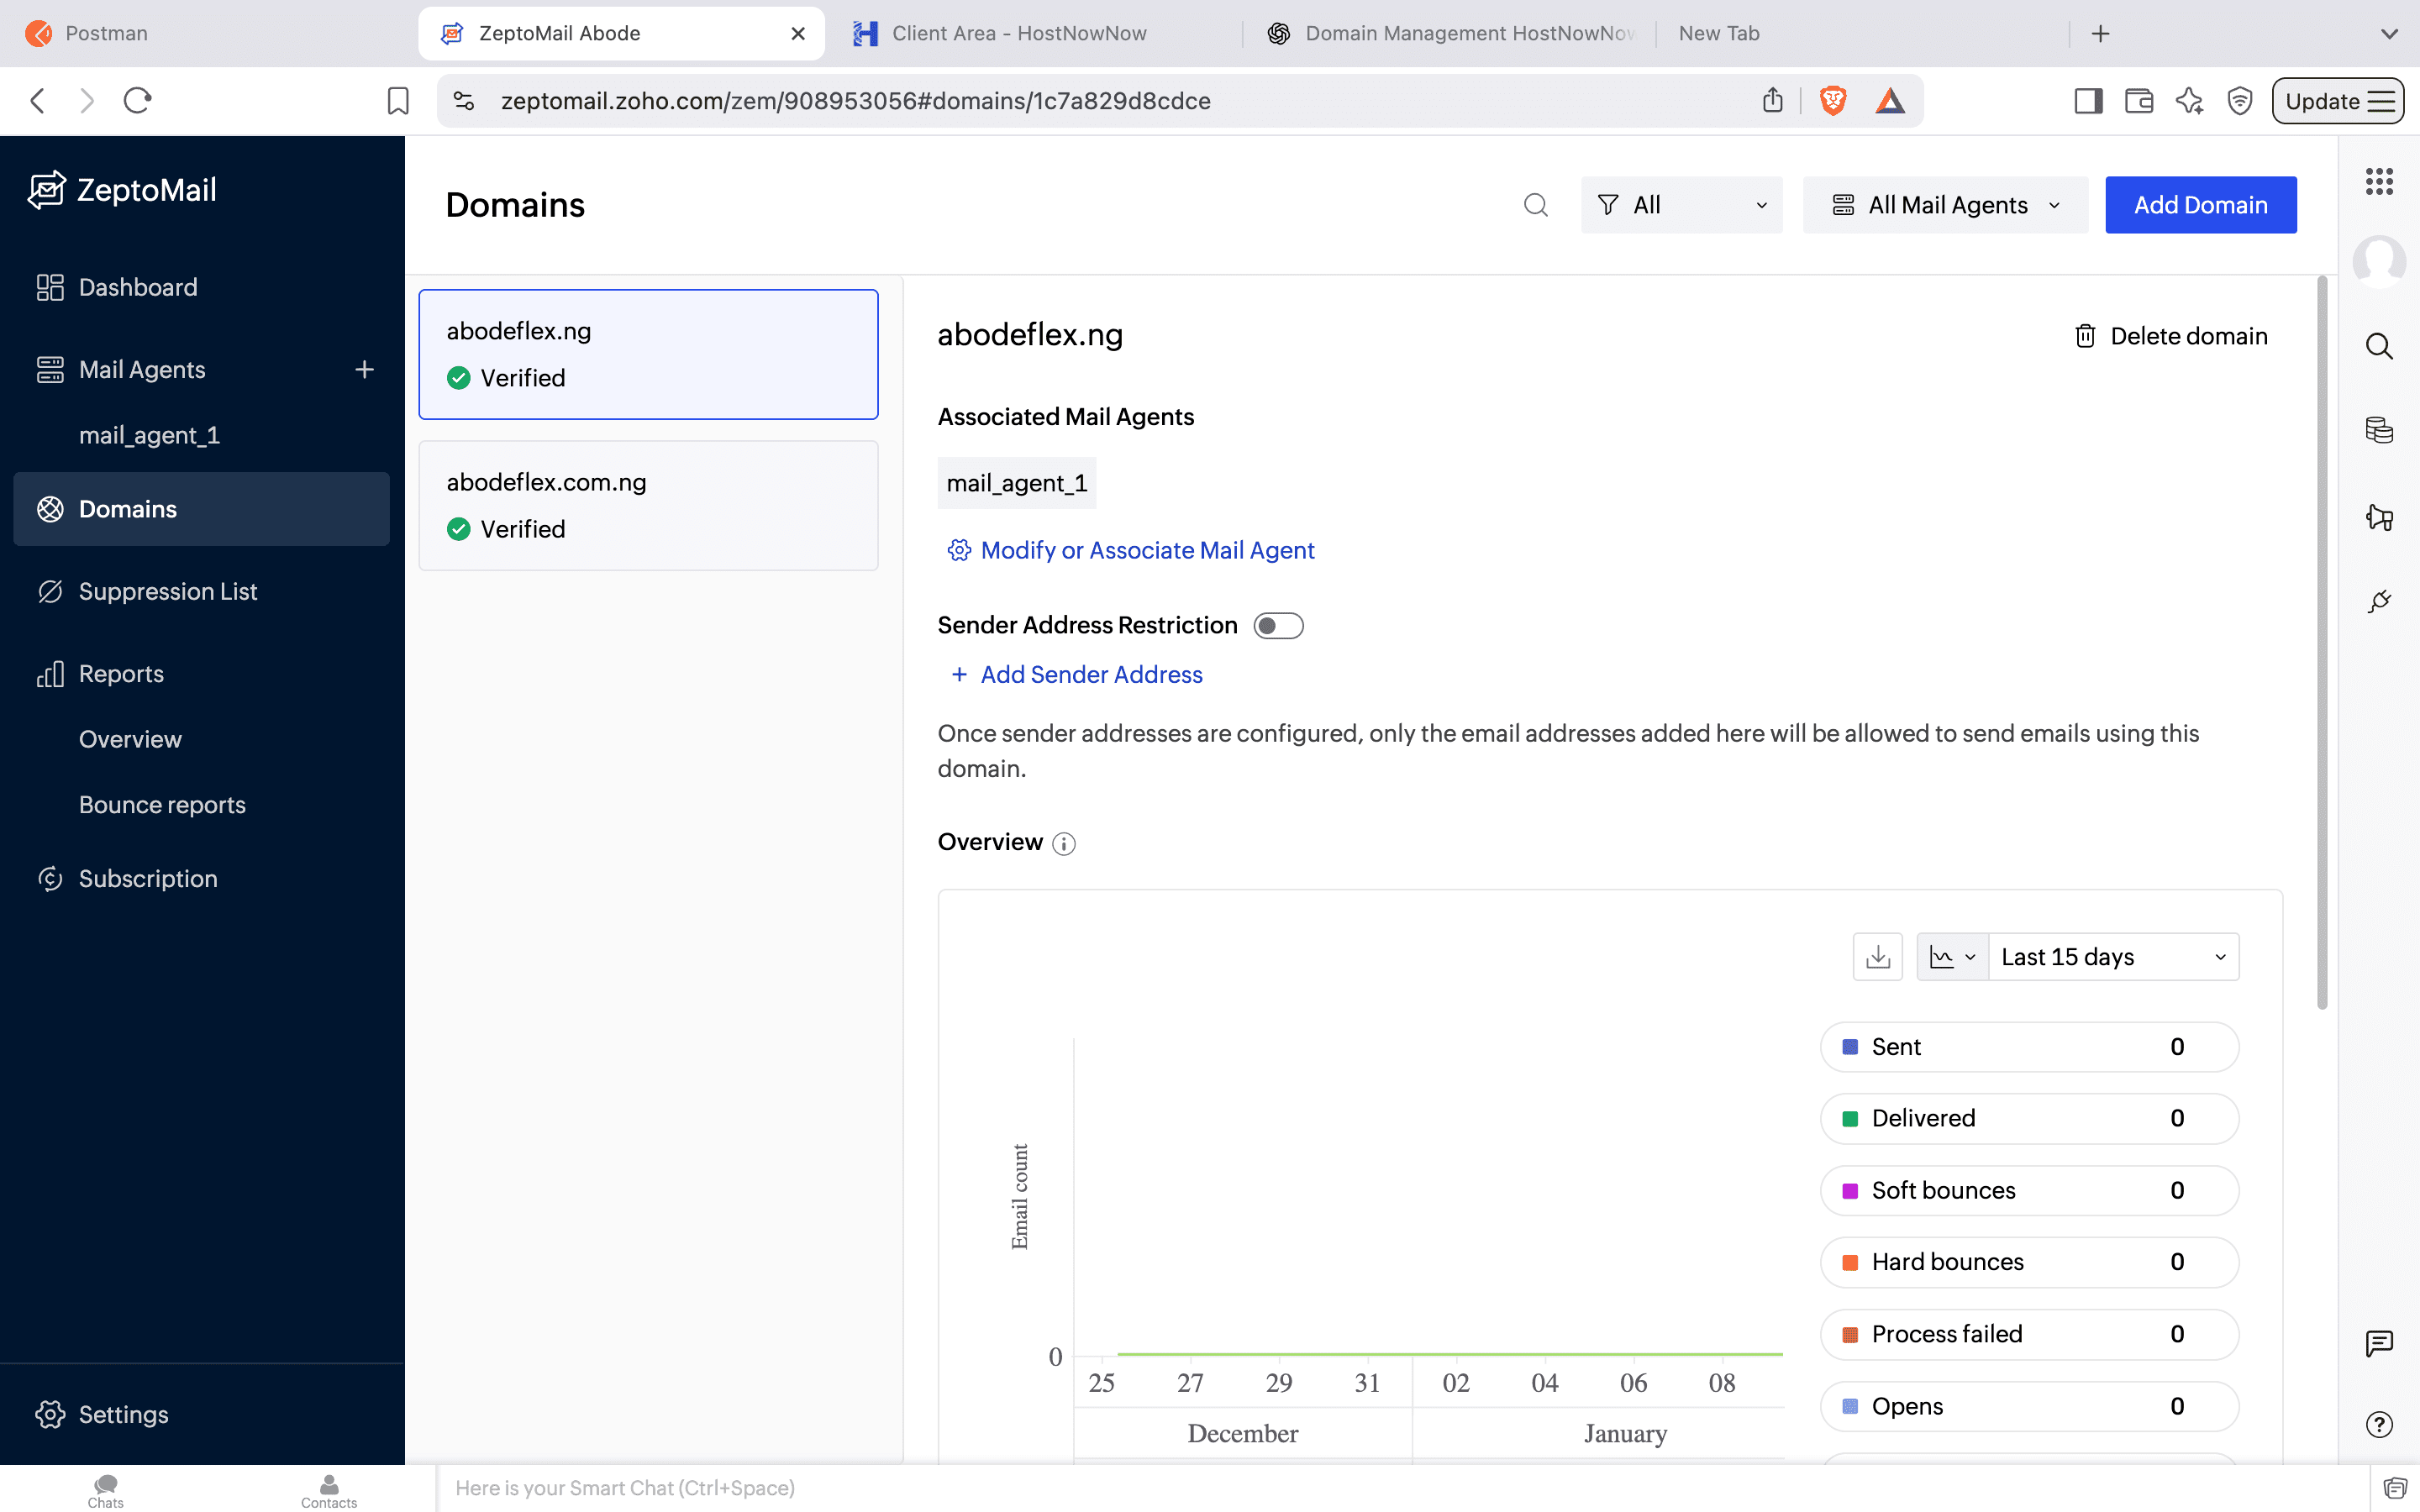Add a new mail agent with plus icon
This screenshot has height=1512, width=2420.
coord(364,370)
